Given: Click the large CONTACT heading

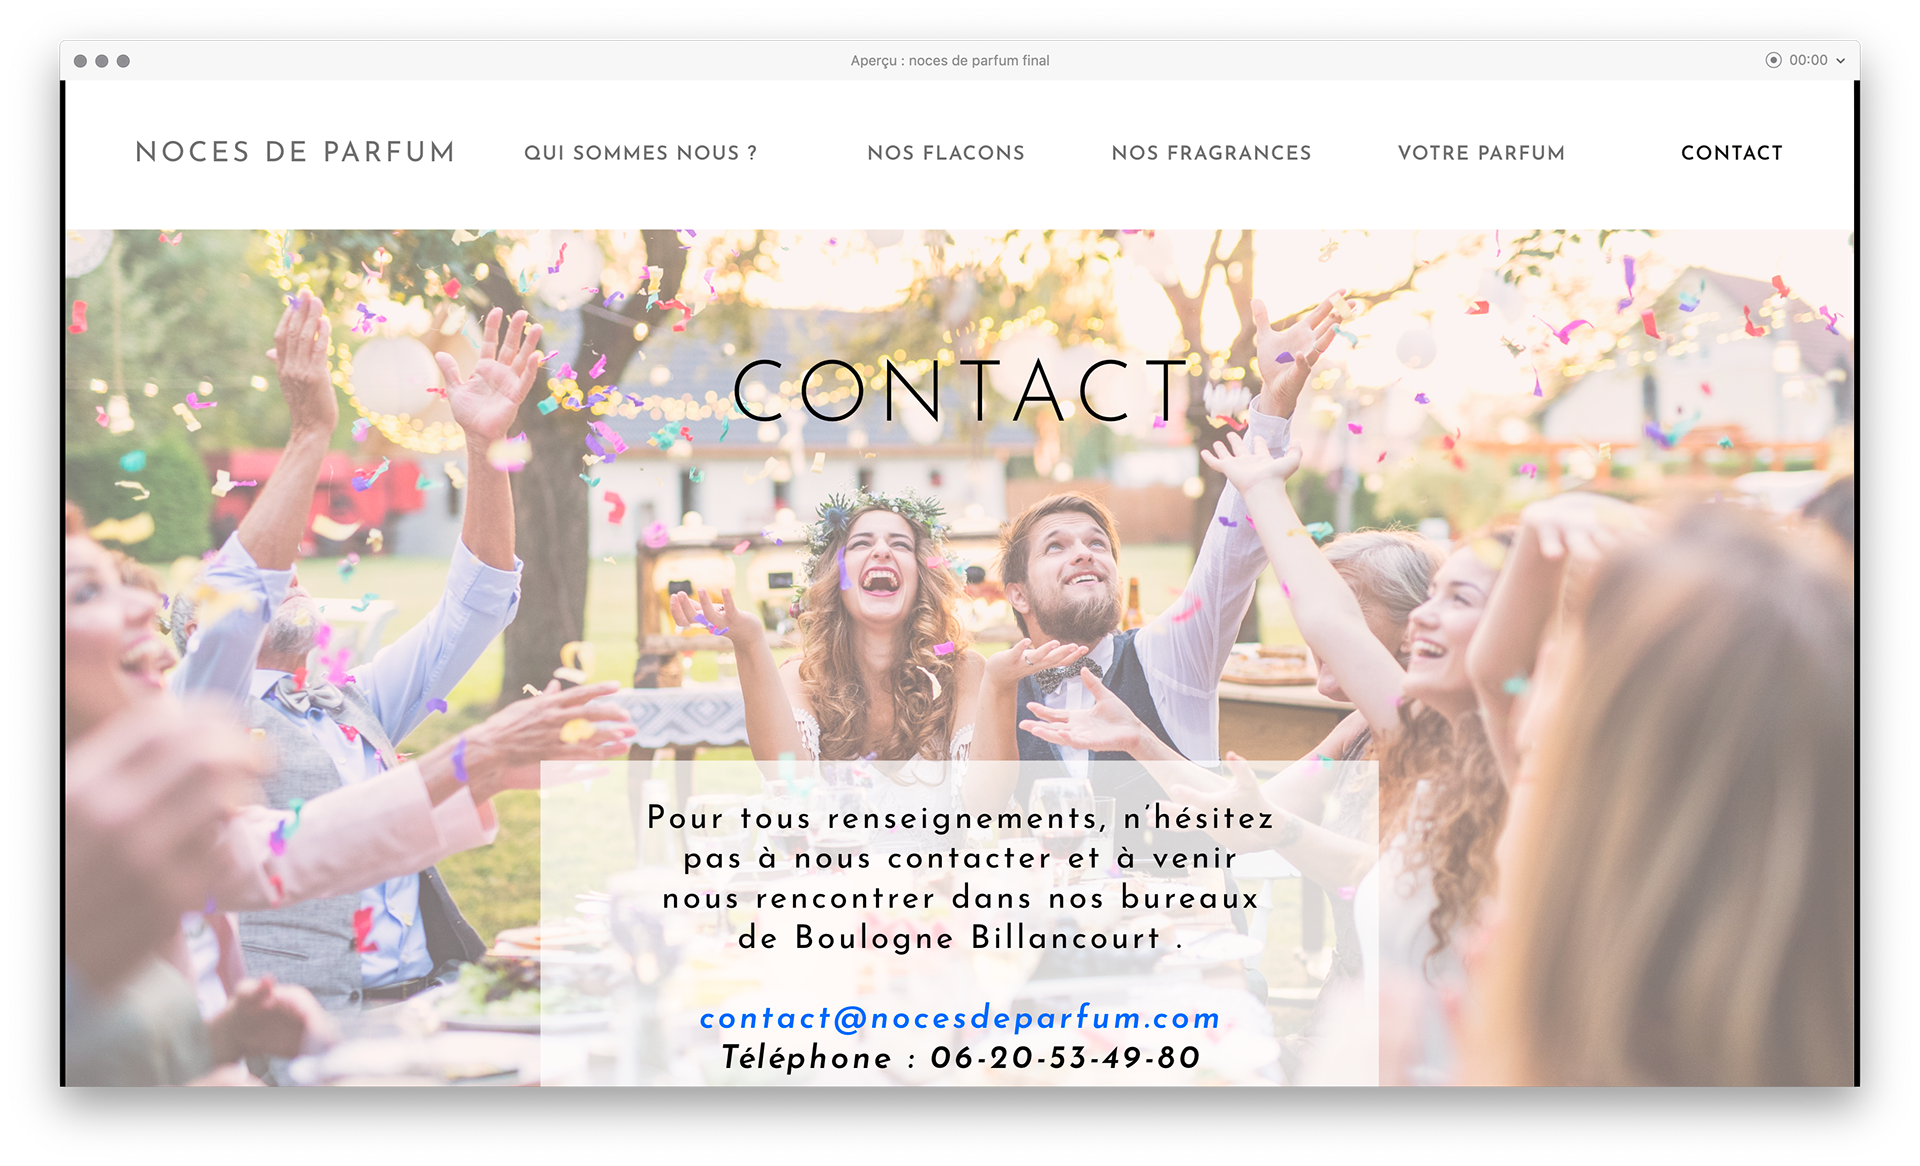Looking at the screenshot, I should pos(960,391).
